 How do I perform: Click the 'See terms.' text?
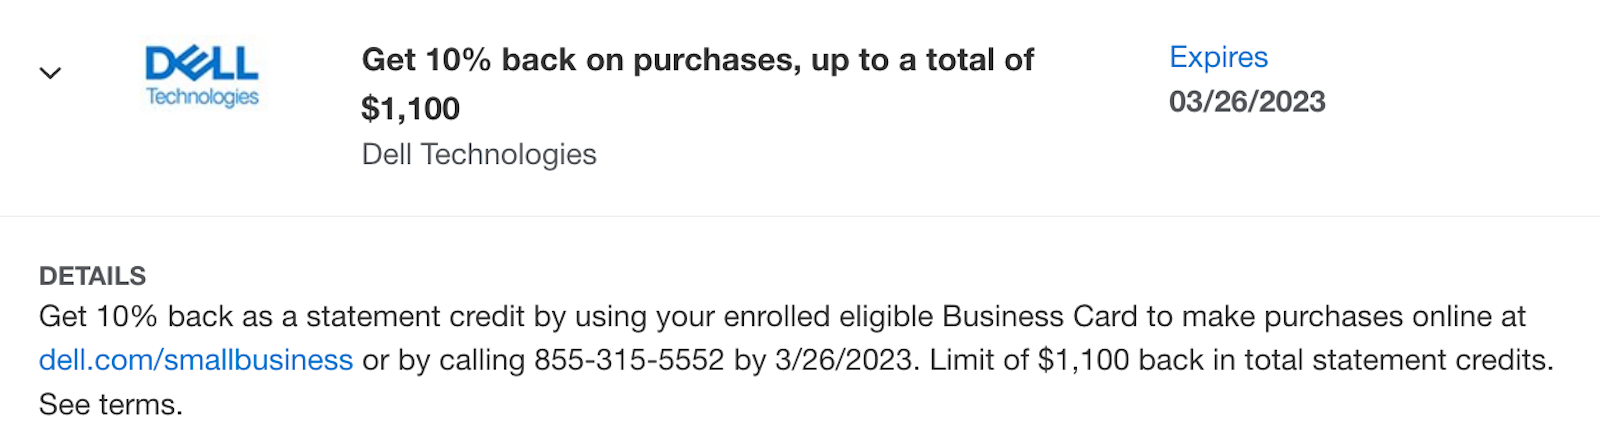point(111,405)
